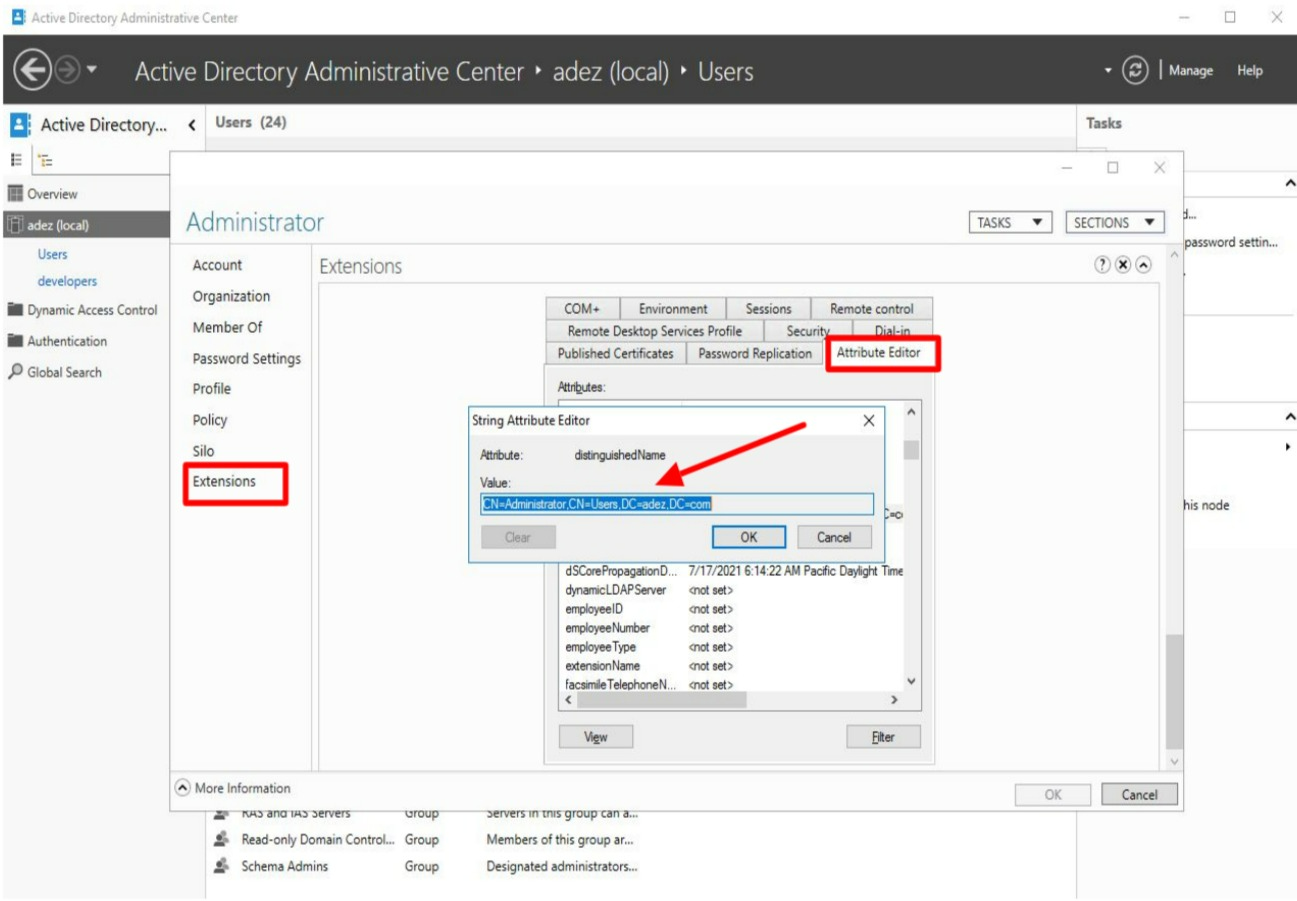1297x901 pixels.
Task: Open the Password Replication tab
Action: 755,353
